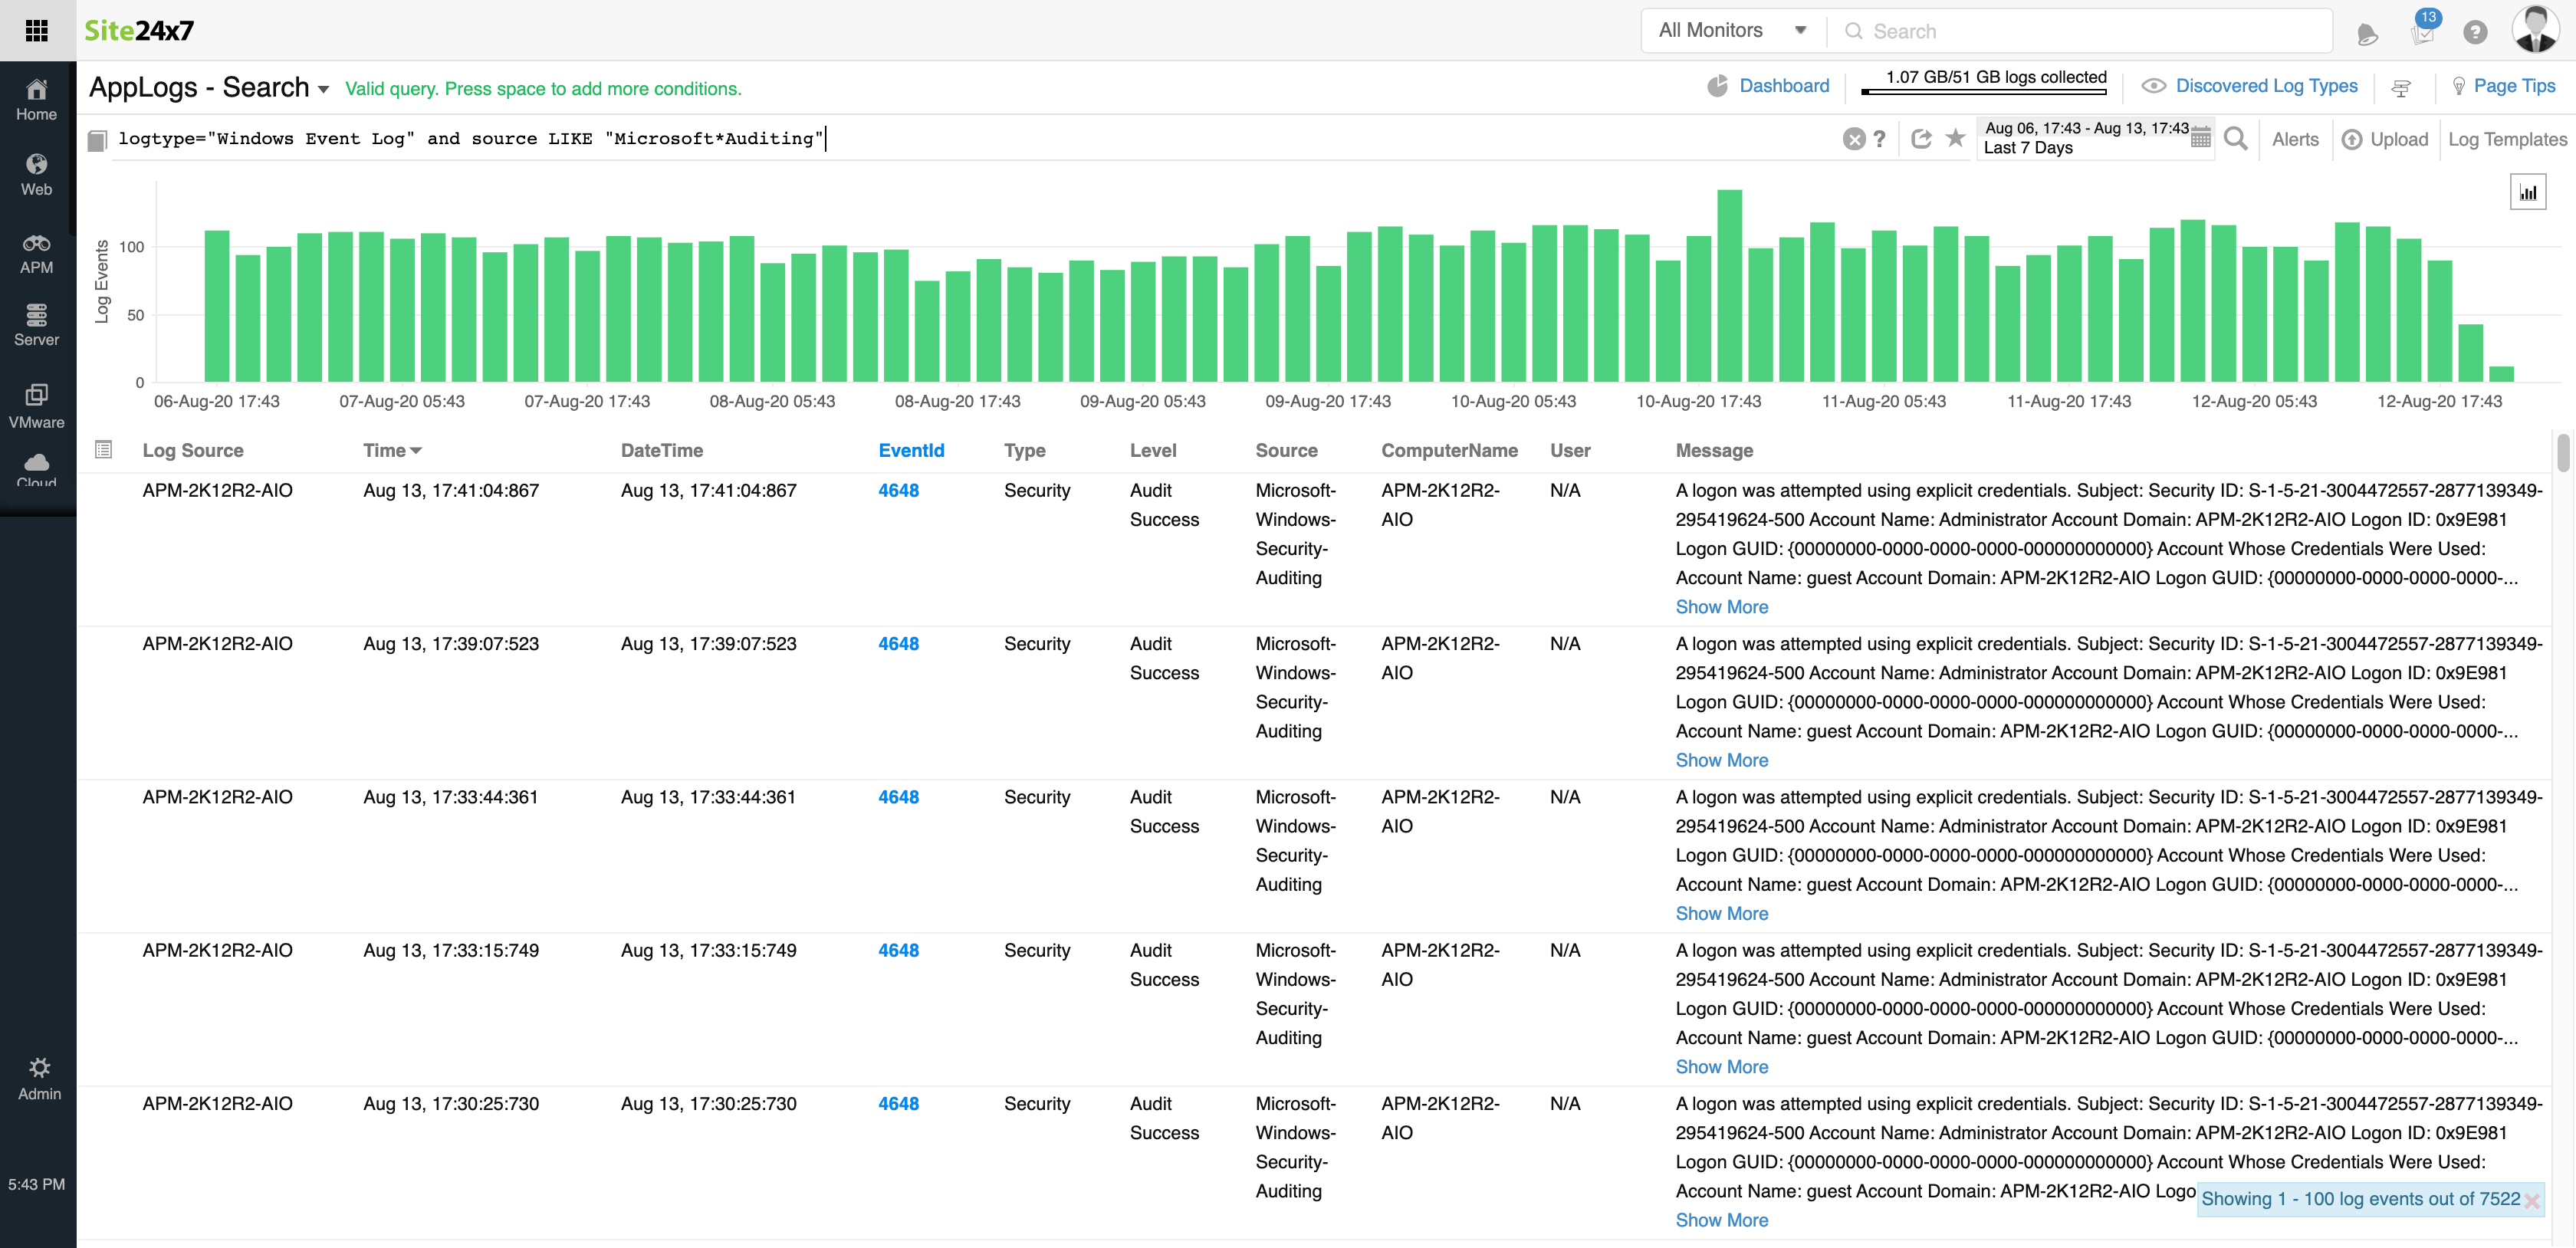Open the Log Templates tab
This screenshot has width=2576, height=1248.
pyautogui.click(x=2506, y=139)
